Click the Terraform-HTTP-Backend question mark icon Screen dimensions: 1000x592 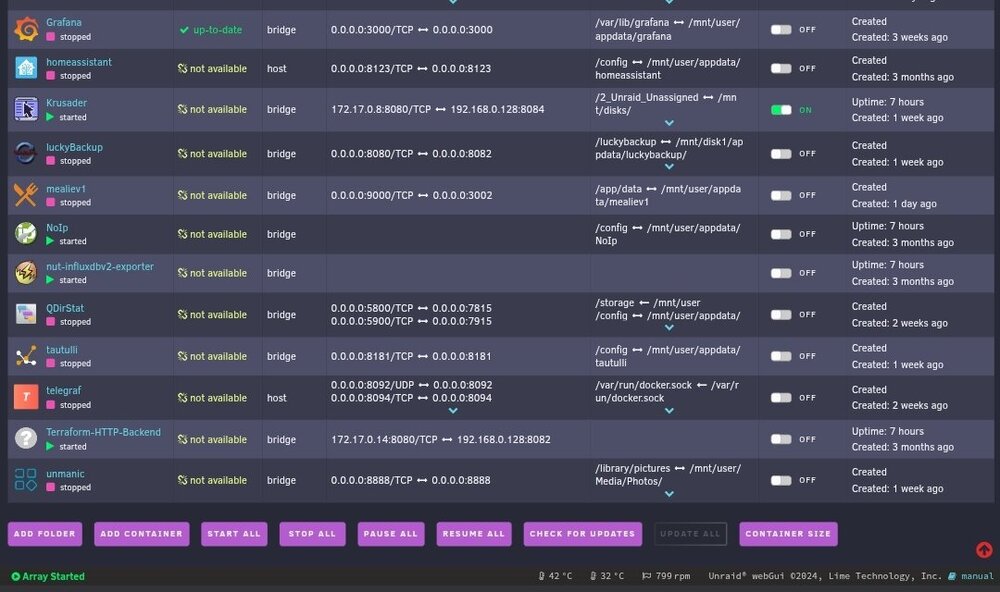point(26,438)
